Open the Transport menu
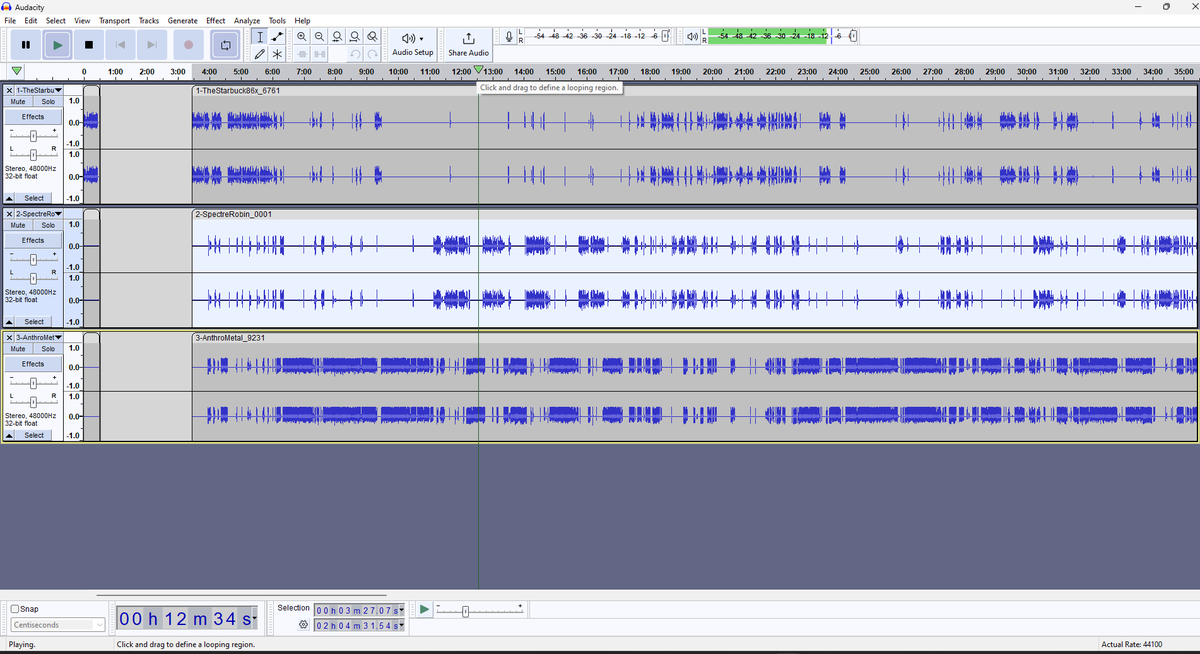The height and width of the screenshot is (654, 1200). [x=114, y=20]
